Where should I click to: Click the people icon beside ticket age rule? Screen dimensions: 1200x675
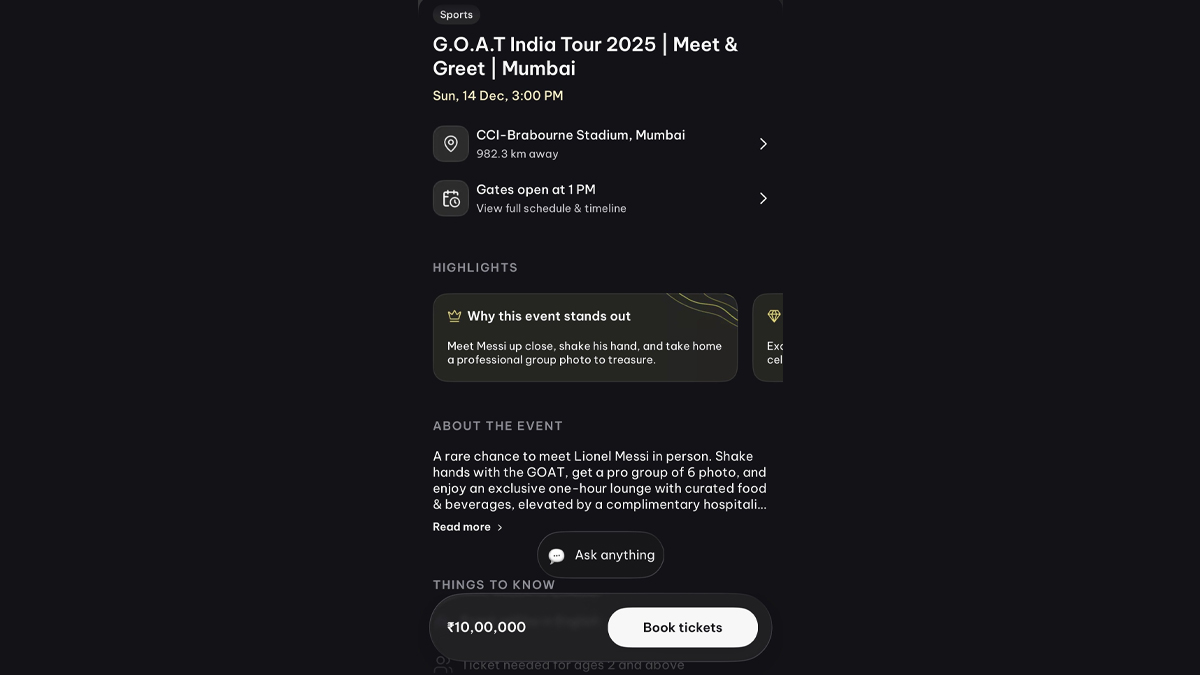[442, 664]
